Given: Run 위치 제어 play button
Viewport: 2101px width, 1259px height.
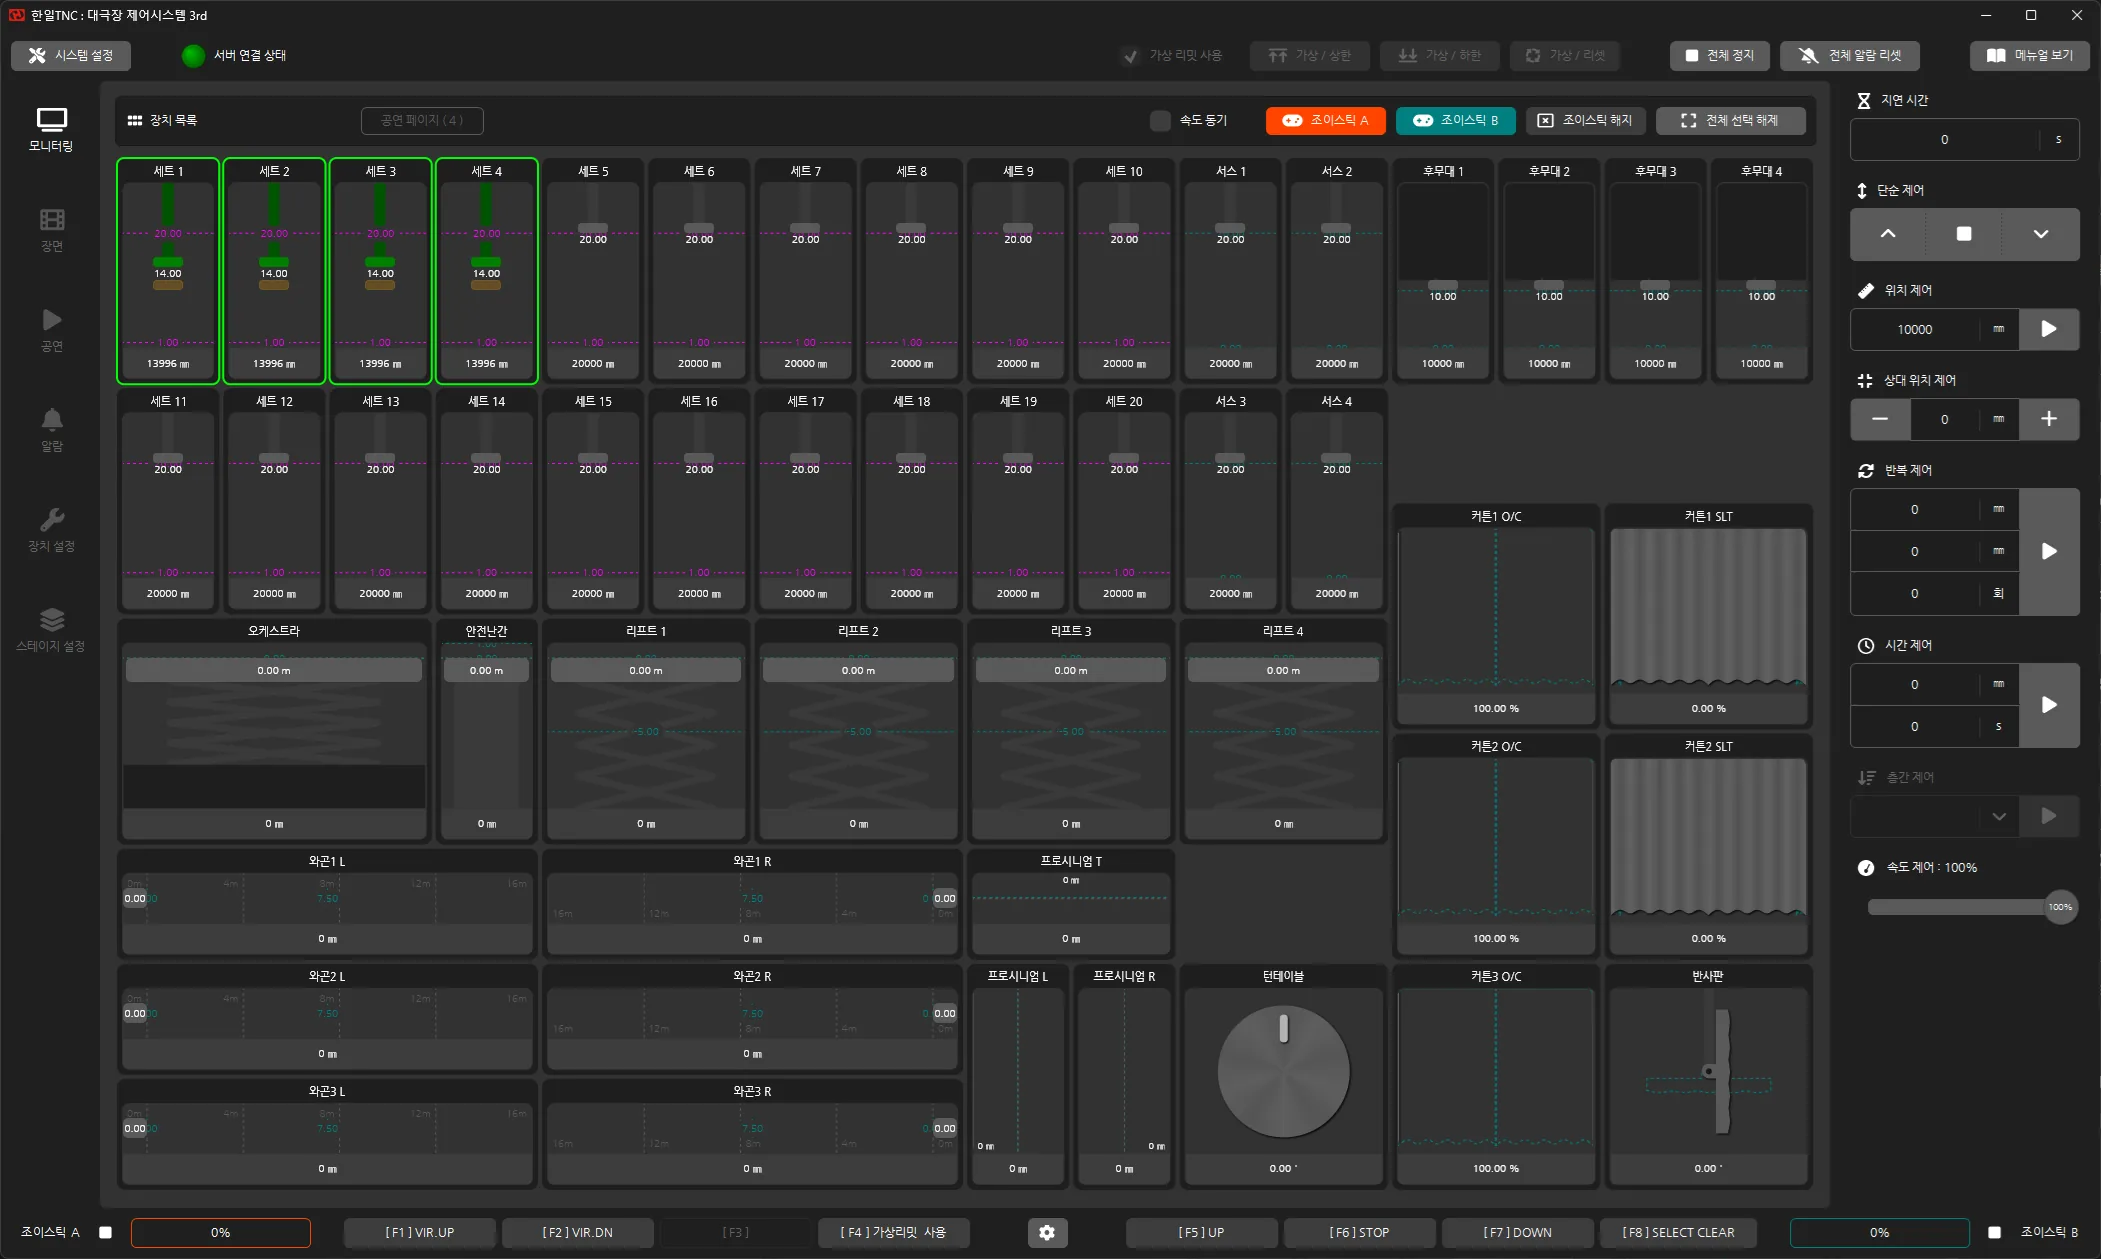Looking at the screenshot, I should pyautogui.click(x=2049, y=329).
